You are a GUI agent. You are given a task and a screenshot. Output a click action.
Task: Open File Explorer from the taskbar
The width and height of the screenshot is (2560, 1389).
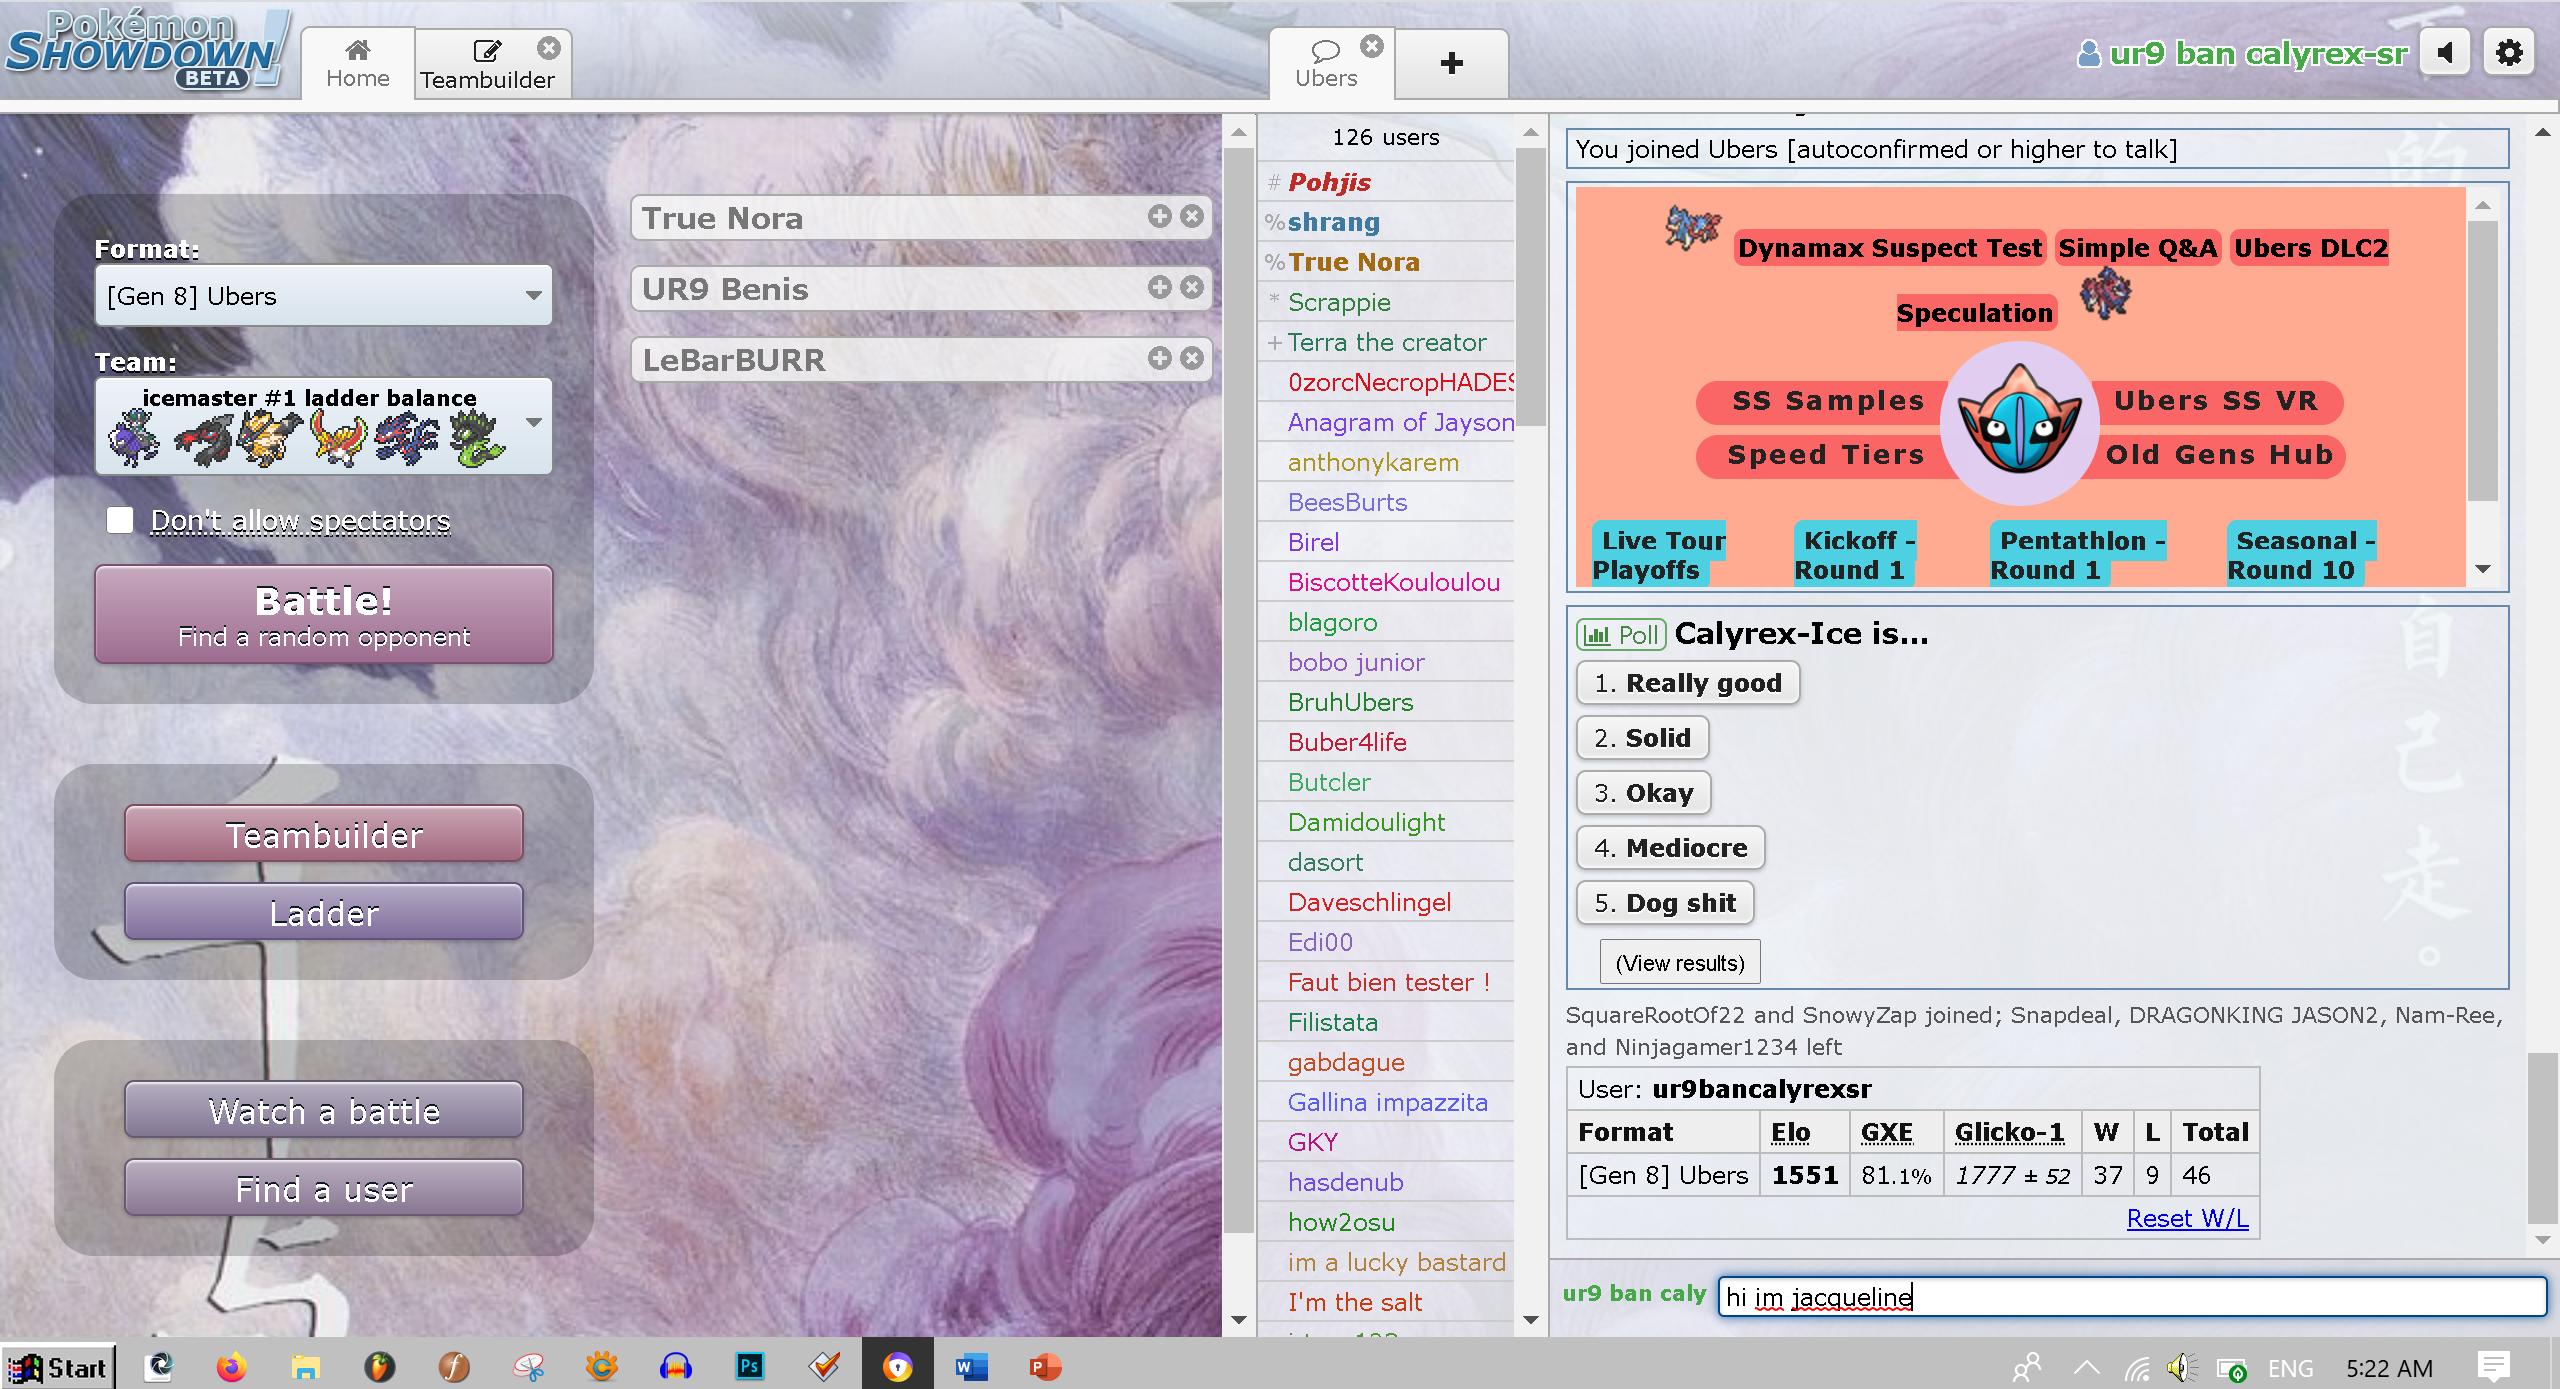pos(305,1366)
